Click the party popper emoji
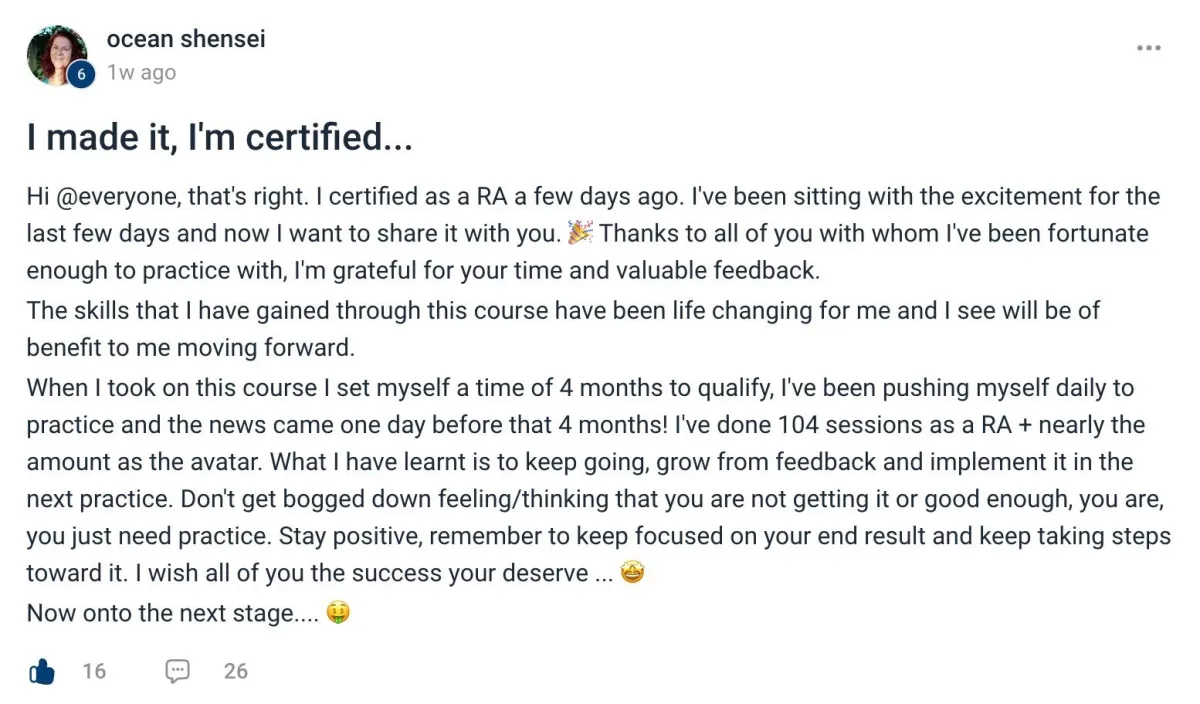Image resolution: width=1200 pixels, height=704 pixels. (580, 233)
